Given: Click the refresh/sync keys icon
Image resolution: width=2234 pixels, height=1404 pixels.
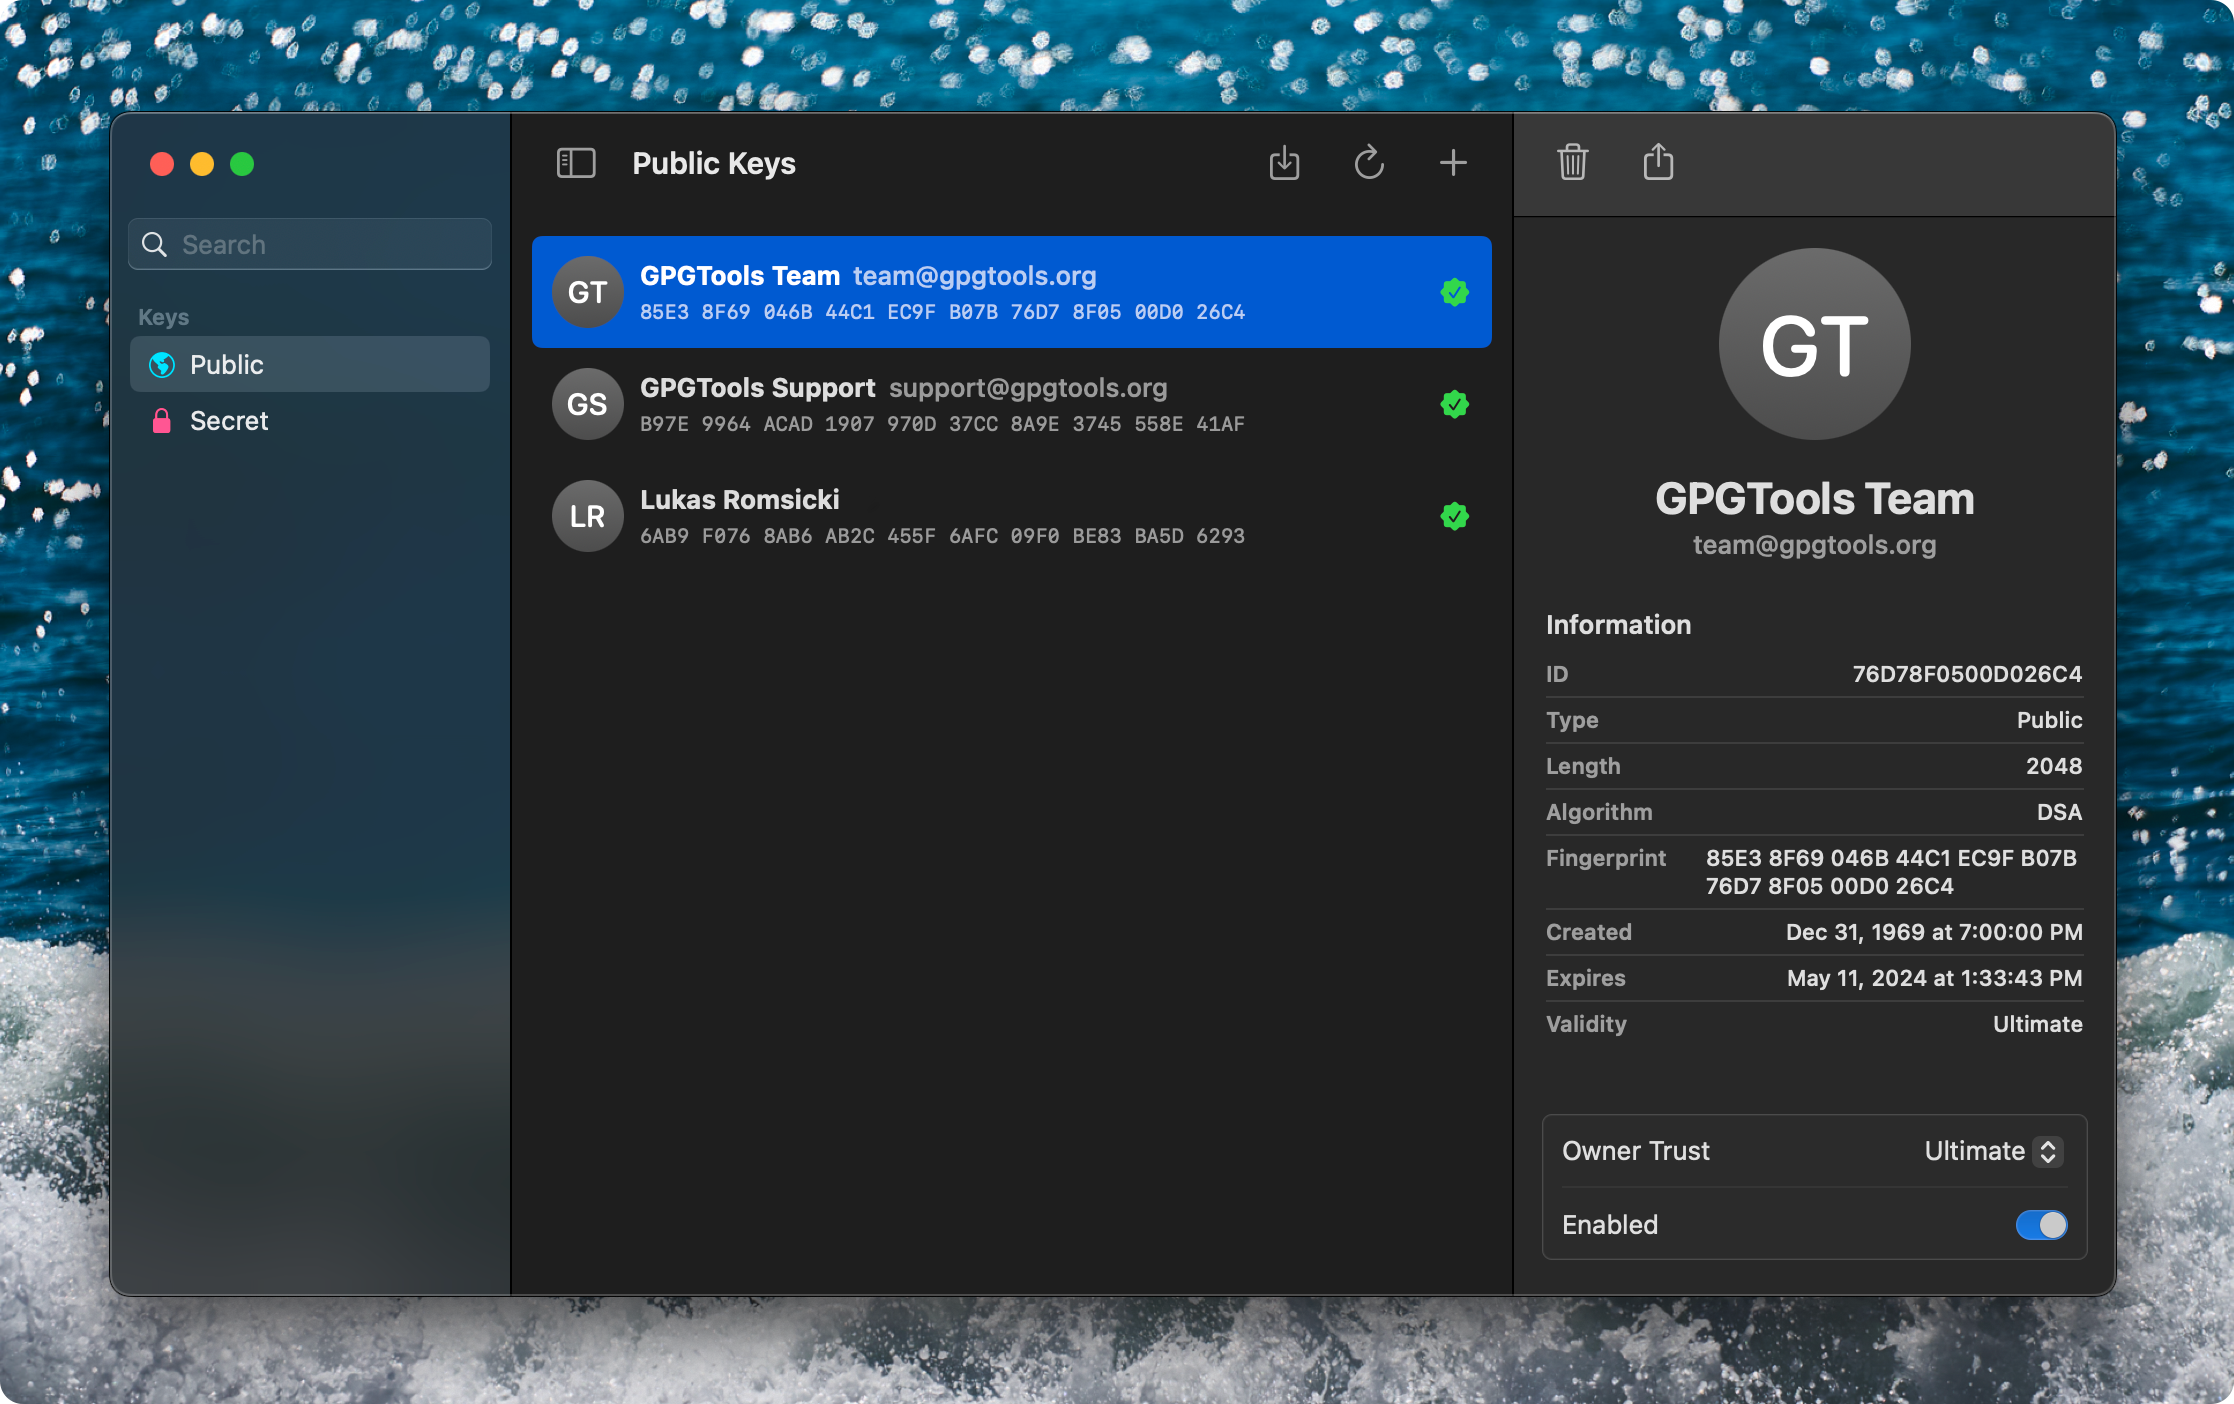Looking at the screenshot, I should (x=1369, y=162).
